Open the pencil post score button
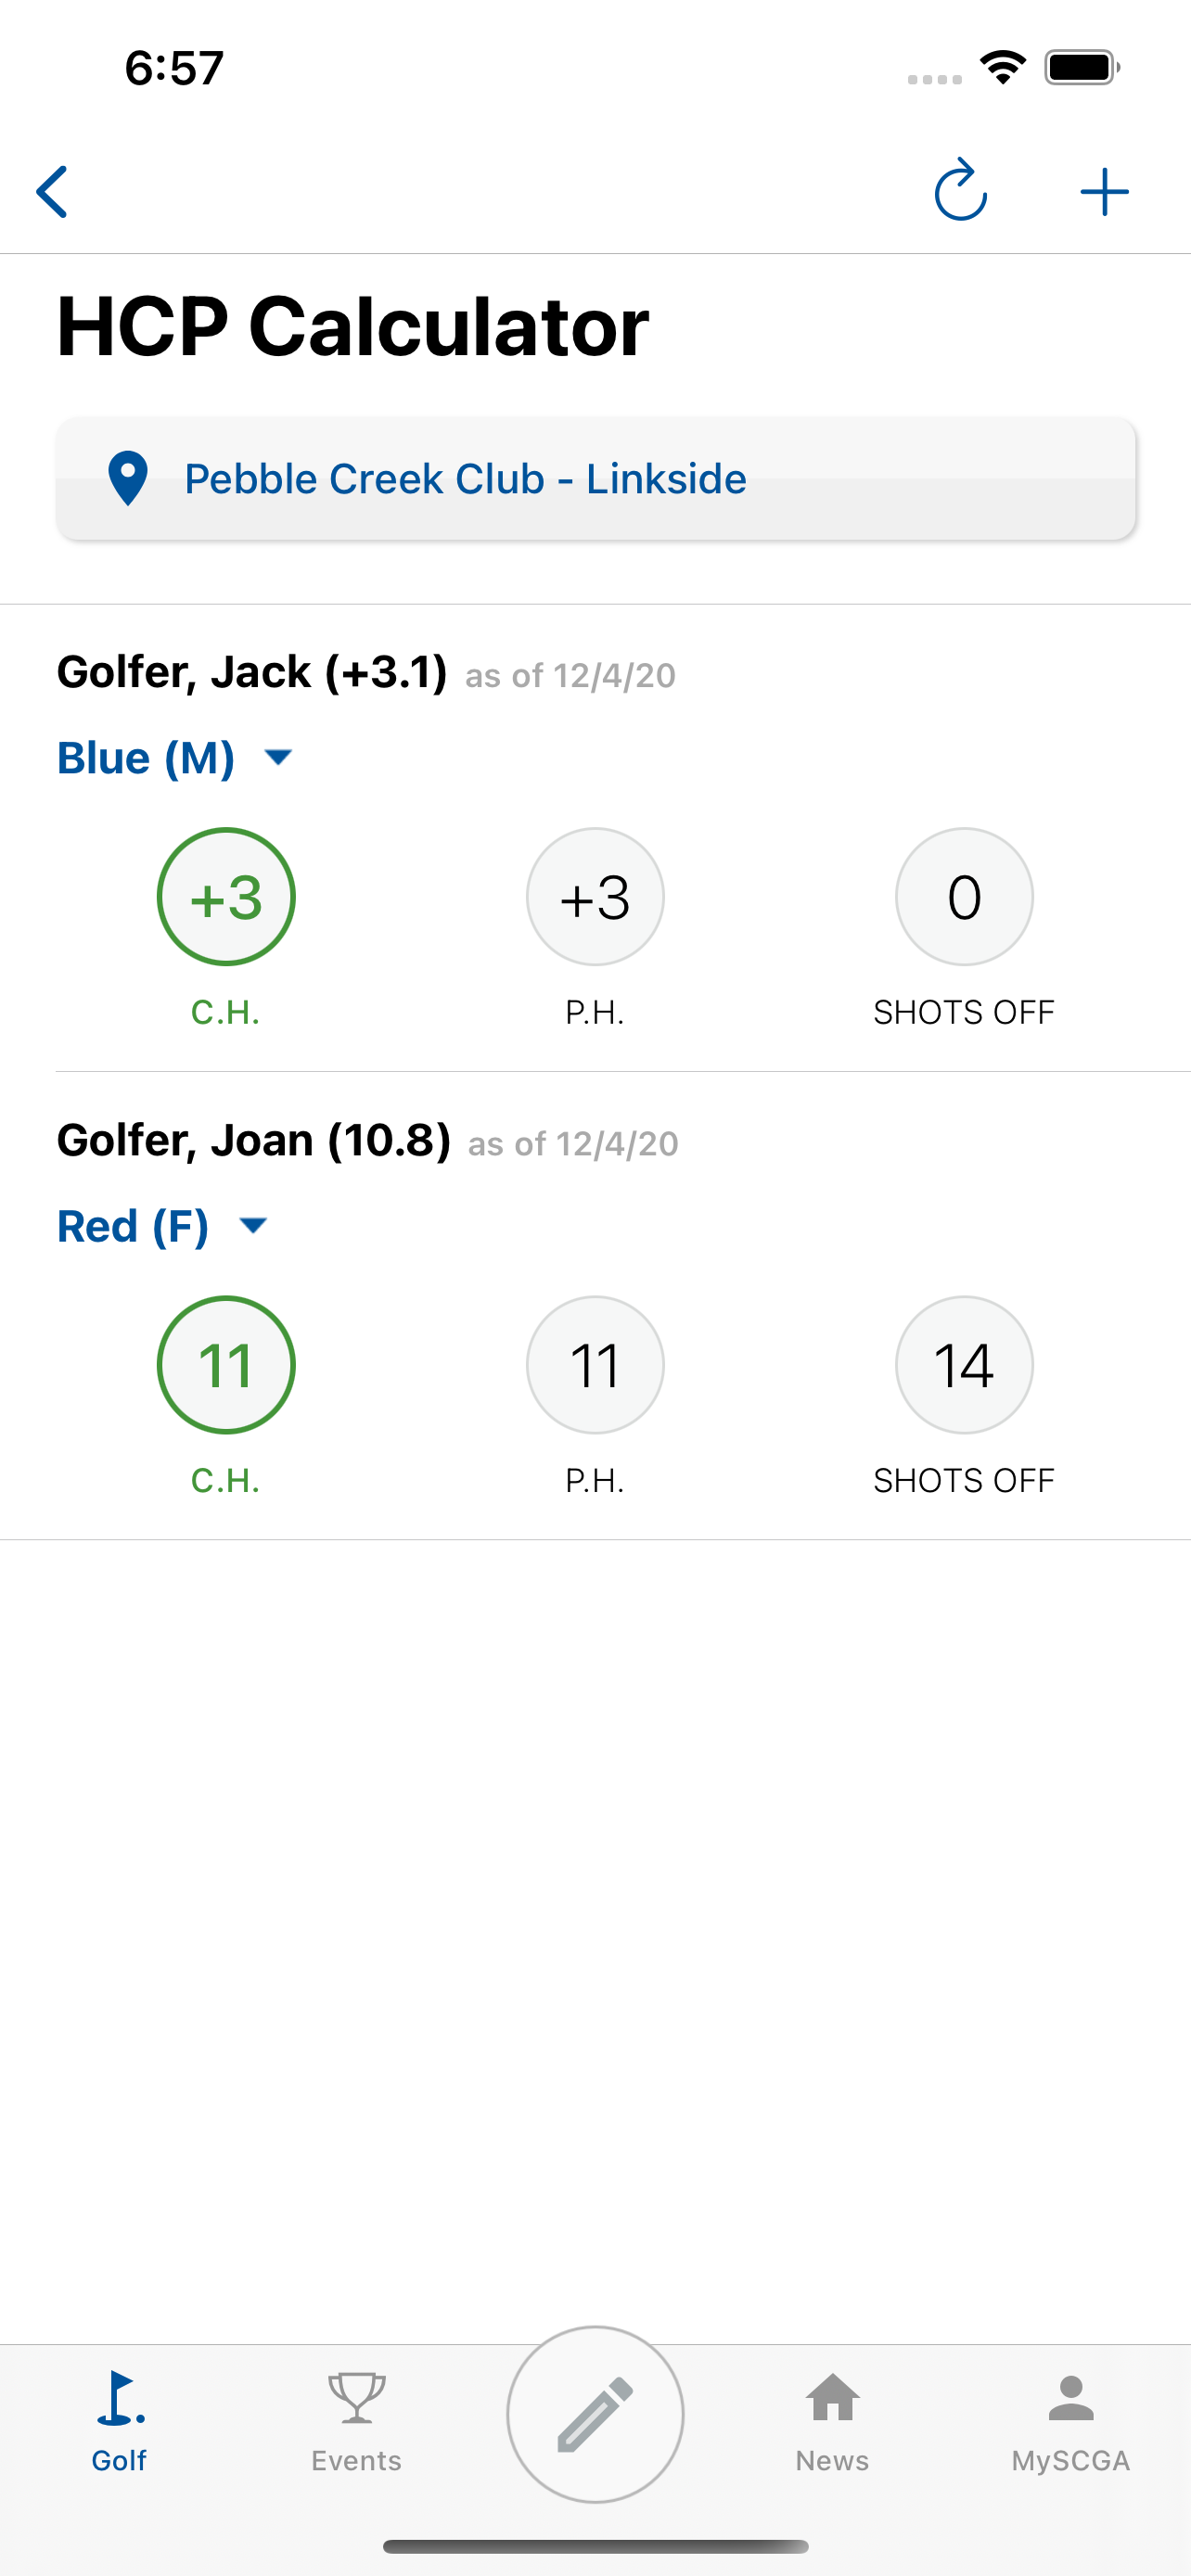1191x2576 pixels. (595, 2414)
